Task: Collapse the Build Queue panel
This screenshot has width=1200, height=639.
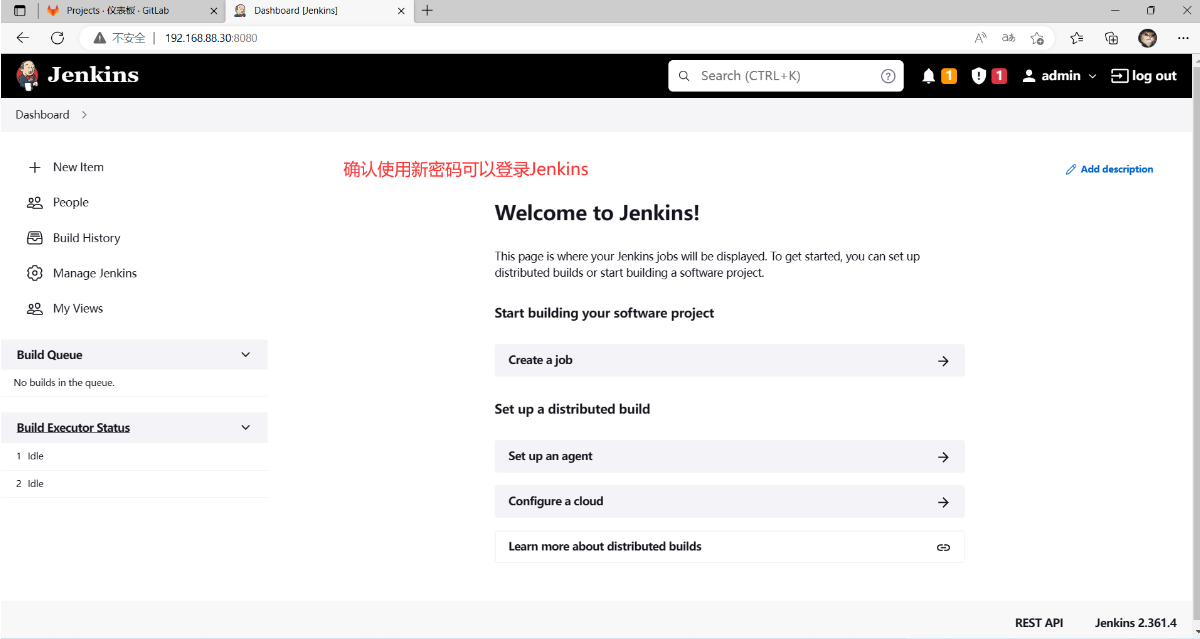Action: tap(246, 355)
